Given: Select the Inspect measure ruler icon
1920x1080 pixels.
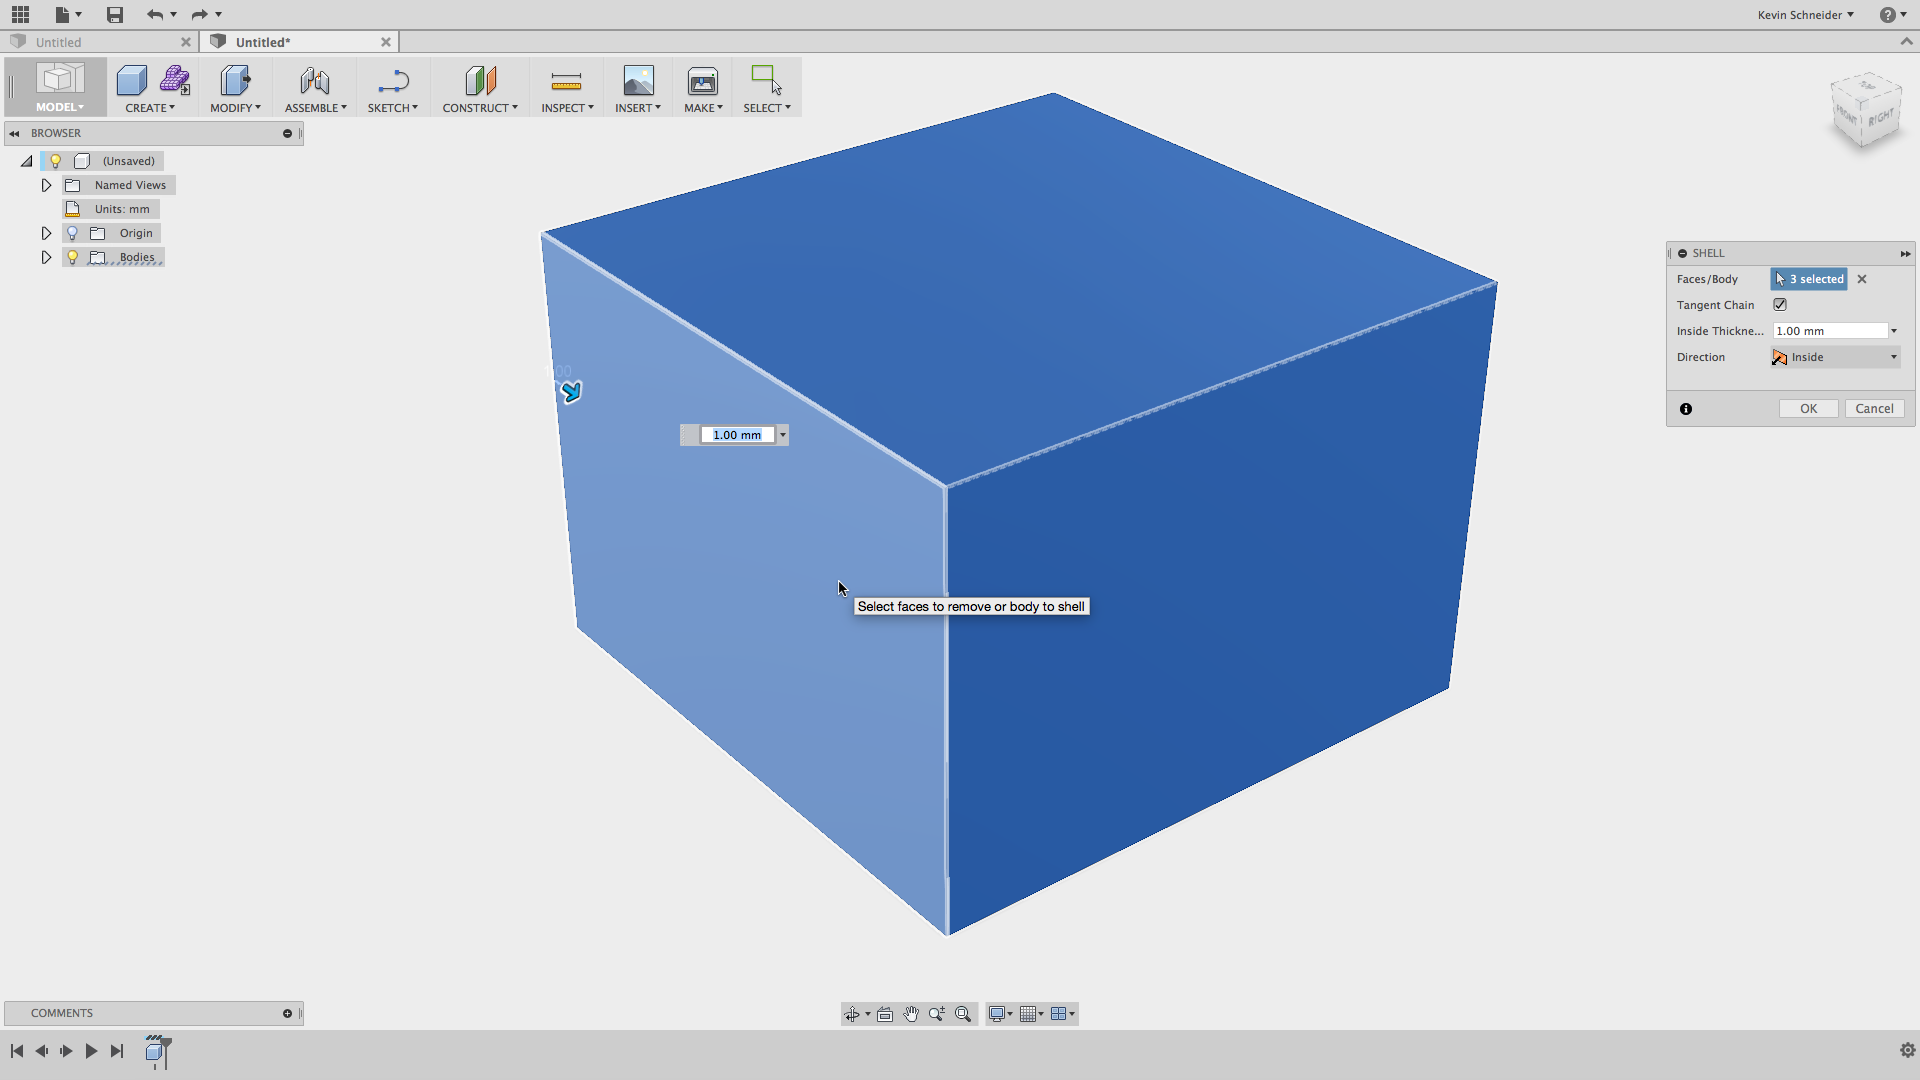Looking at the screenshot, I should (x=566, y=81).
